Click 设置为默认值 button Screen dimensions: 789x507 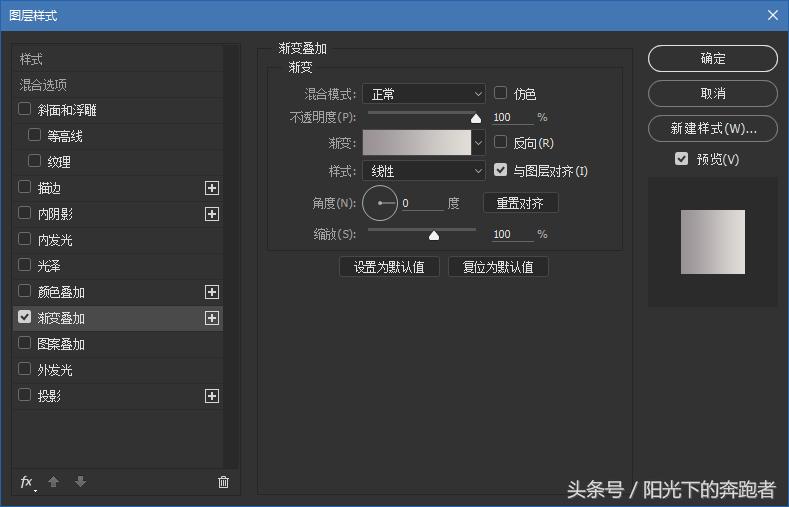[x=389, y=267]
